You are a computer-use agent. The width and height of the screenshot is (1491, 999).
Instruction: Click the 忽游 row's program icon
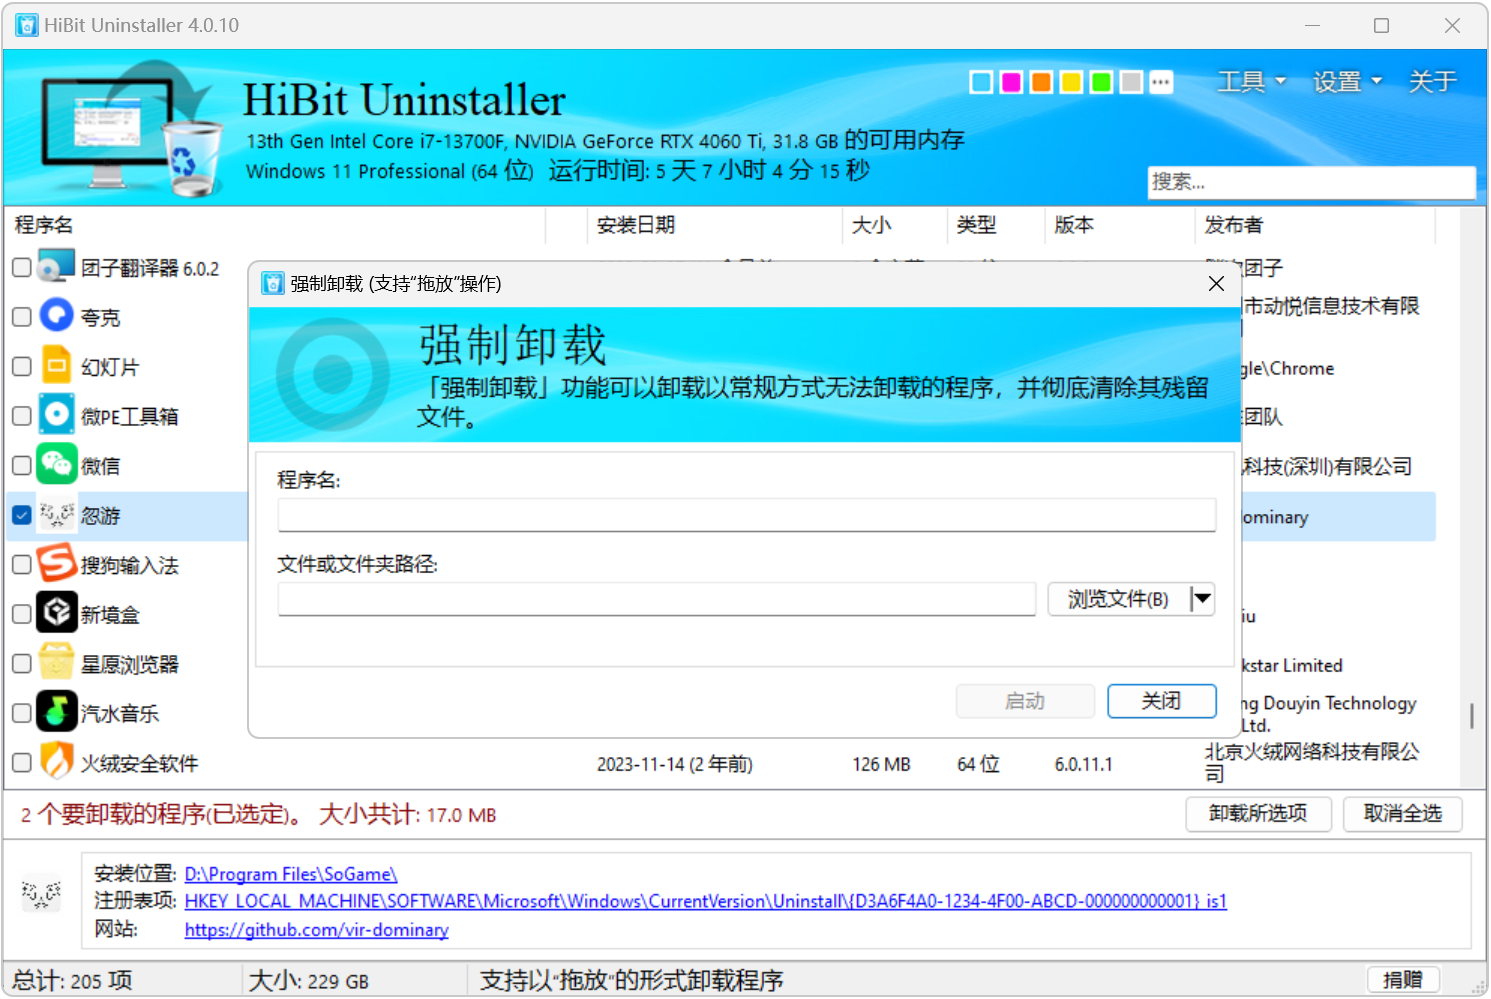click(x=56, y=515)
